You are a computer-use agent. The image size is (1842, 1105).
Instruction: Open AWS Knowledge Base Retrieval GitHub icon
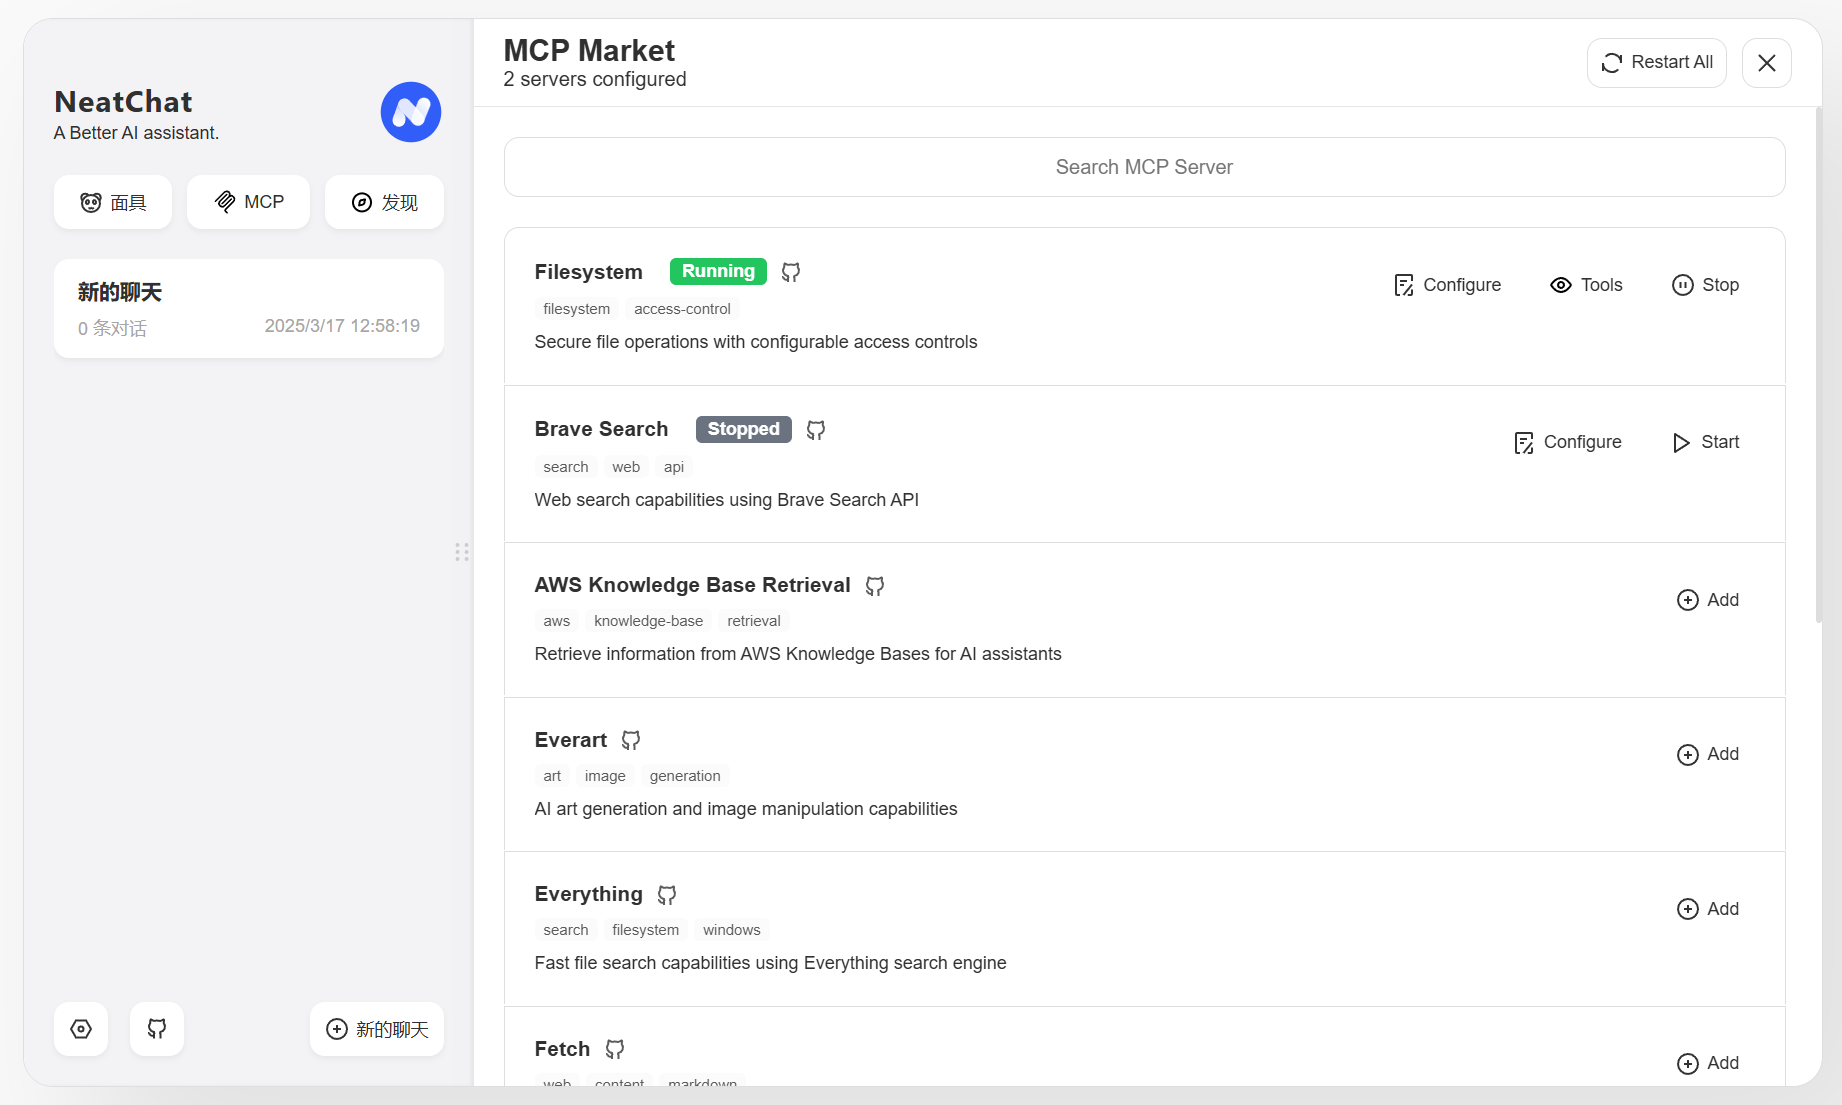click(x=875, y=586)
